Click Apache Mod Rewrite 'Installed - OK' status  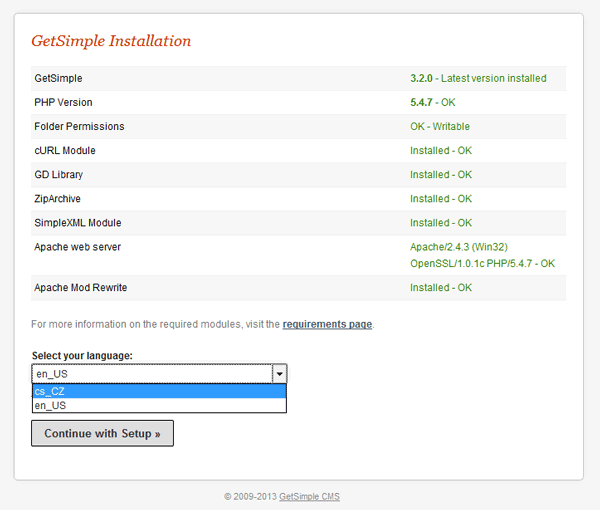(x=441, y=288)
